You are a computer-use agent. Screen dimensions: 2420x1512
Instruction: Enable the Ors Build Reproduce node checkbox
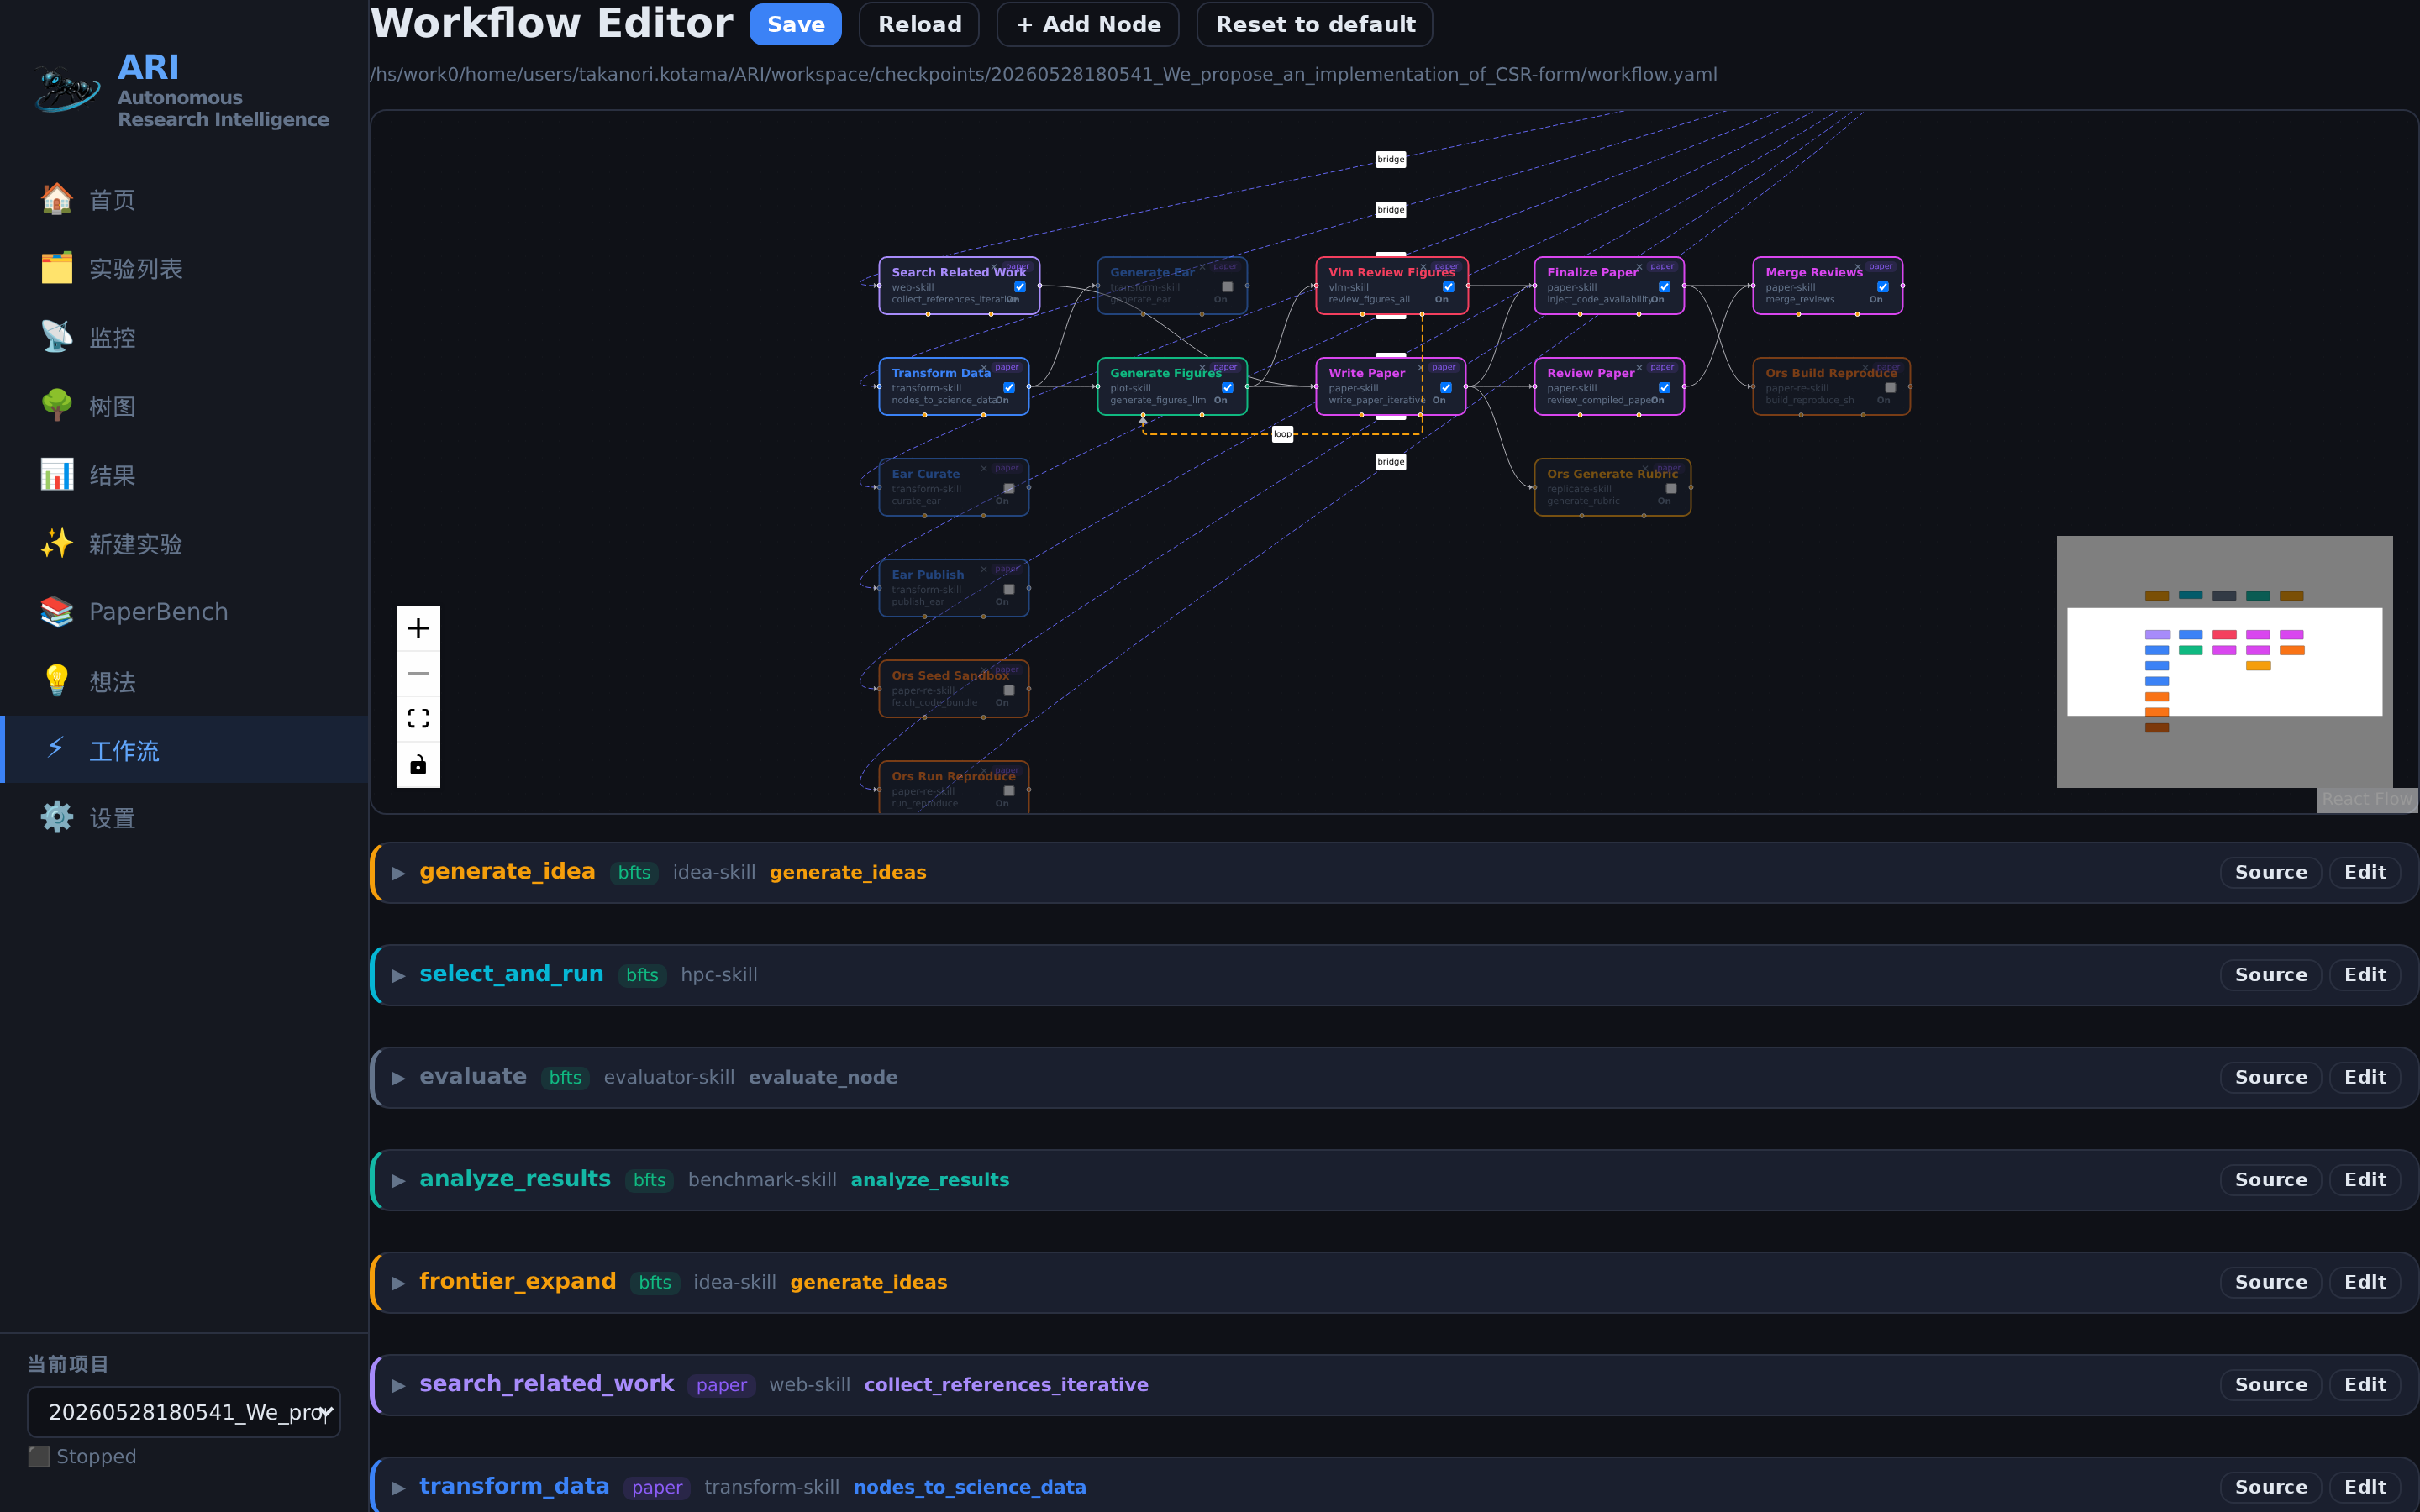point(1890,388)
